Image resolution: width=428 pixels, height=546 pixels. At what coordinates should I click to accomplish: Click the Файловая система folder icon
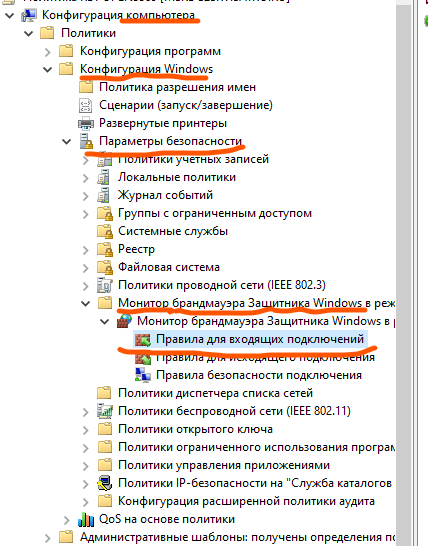pos(105,267)
